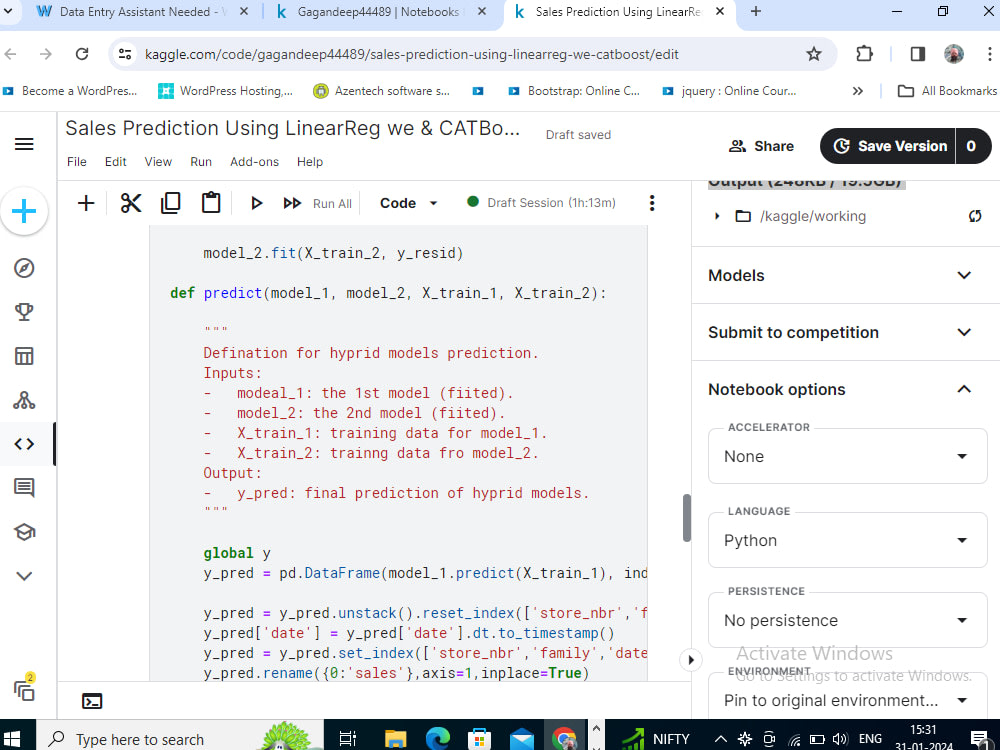Open the Run menu
Image resolution: width=1000 pixels, height=750 pixels.
(x=200, y=161)
